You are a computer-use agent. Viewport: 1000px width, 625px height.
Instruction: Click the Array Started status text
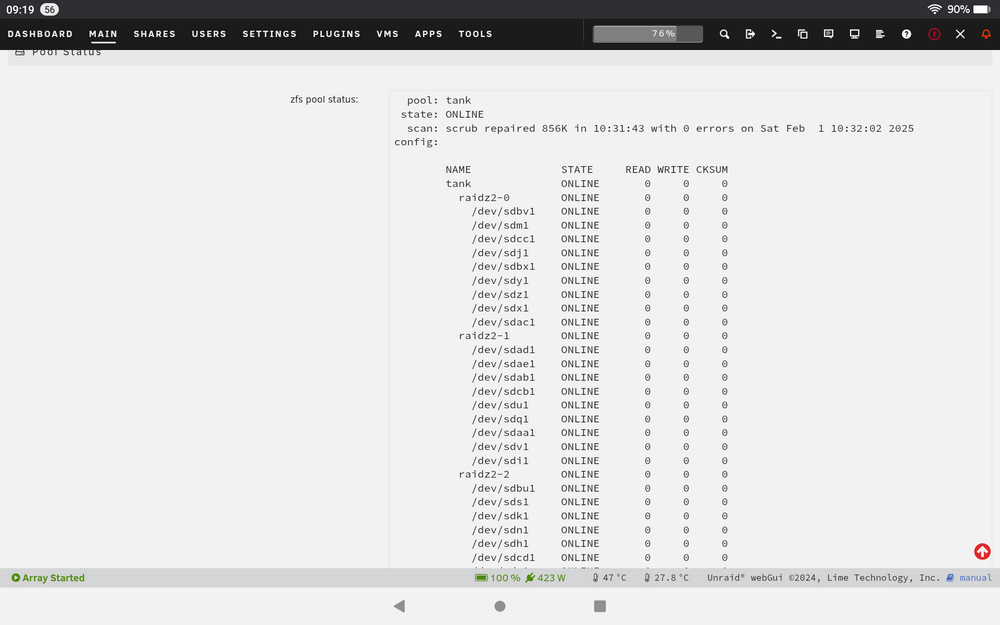(x=54, y=578)
